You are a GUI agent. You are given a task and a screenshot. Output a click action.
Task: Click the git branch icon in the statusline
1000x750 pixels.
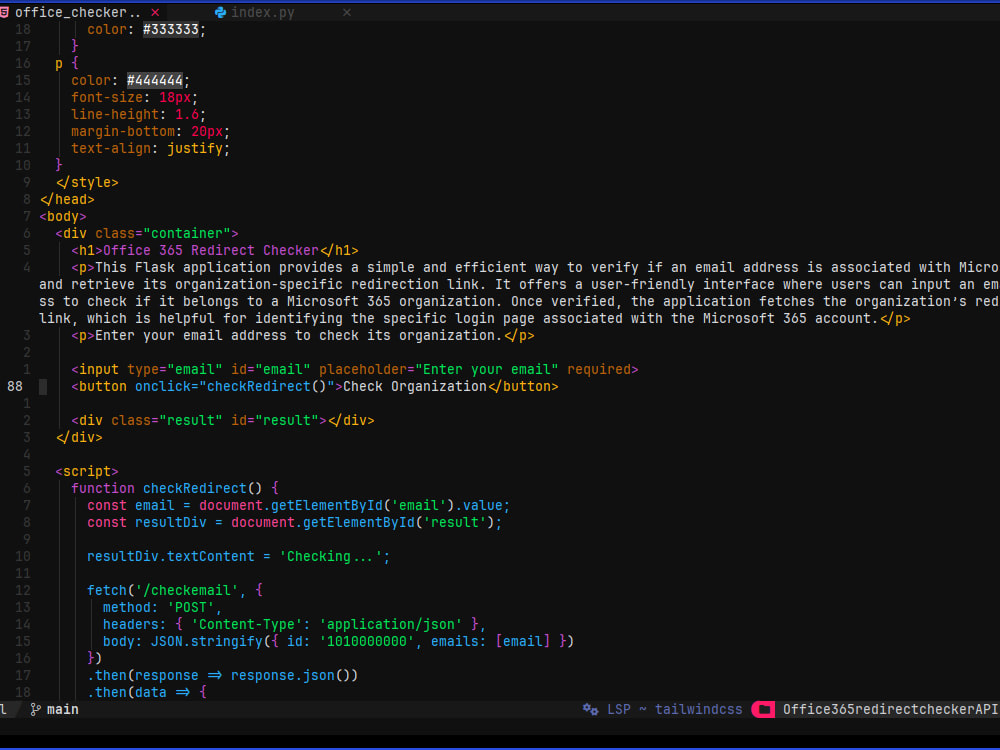pos(36,709)
